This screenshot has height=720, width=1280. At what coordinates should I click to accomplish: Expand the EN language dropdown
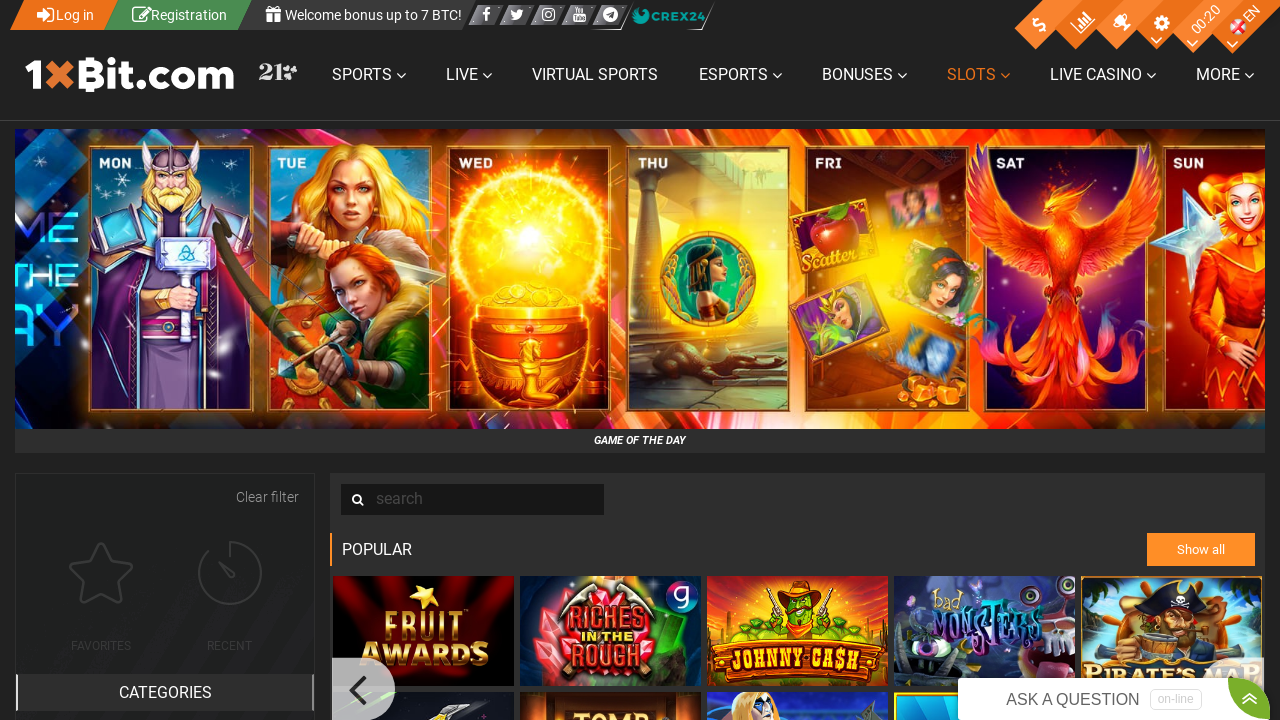[x=1244, y=22]
